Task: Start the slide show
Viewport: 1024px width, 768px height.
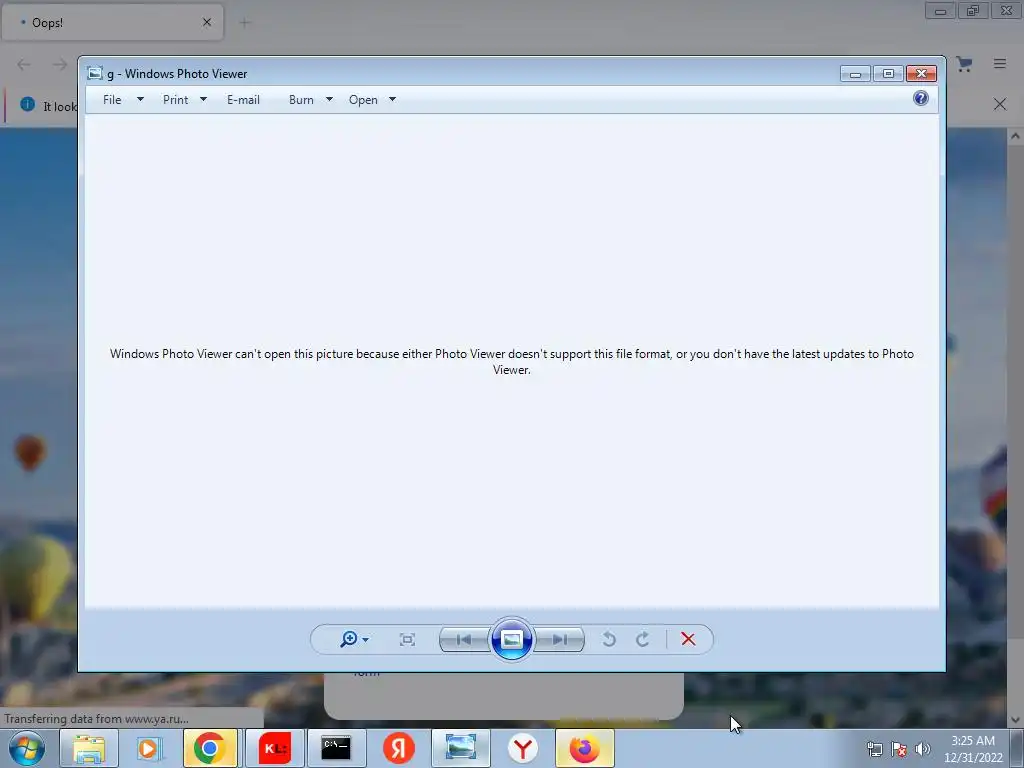Action: pyautogui.click(x=511, y=639)
